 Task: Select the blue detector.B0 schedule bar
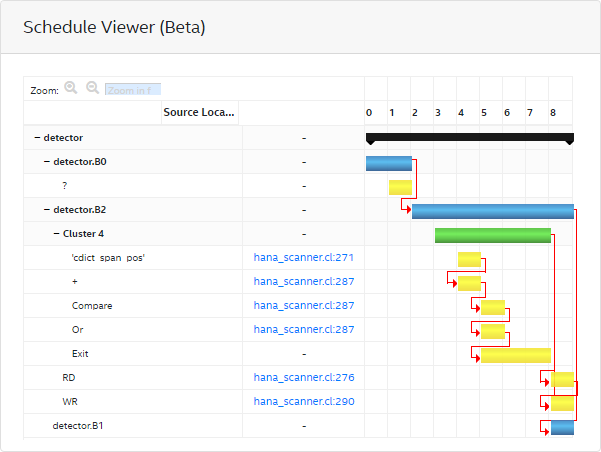[388, 163]
